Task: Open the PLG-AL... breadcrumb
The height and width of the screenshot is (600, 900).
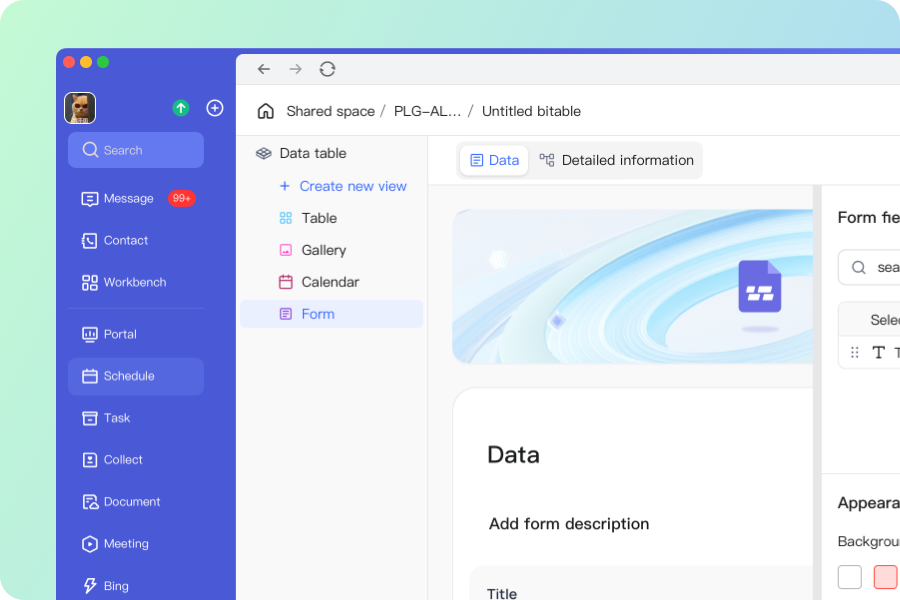Action: pyautogui.click(x=427, y=111)
